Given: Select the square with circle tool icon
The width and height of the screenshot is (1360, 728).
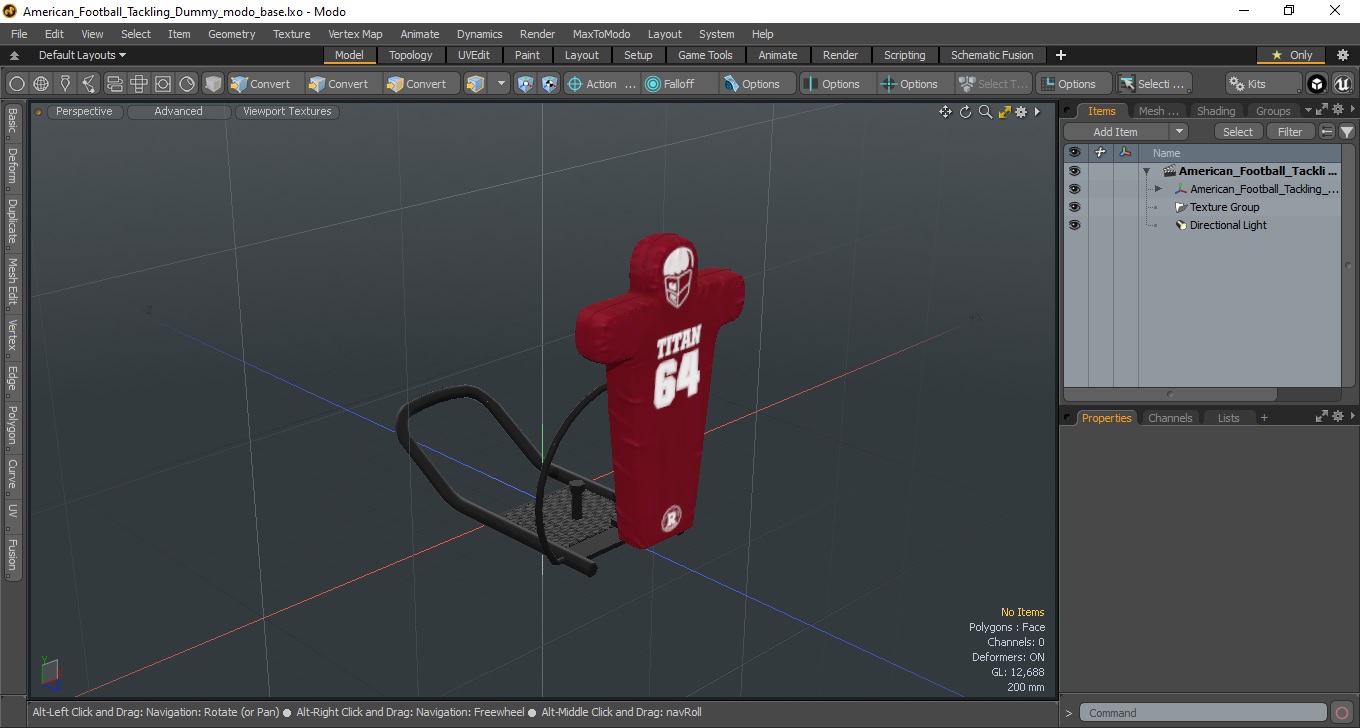Looking at the screenshot, I should click(162, 84).
